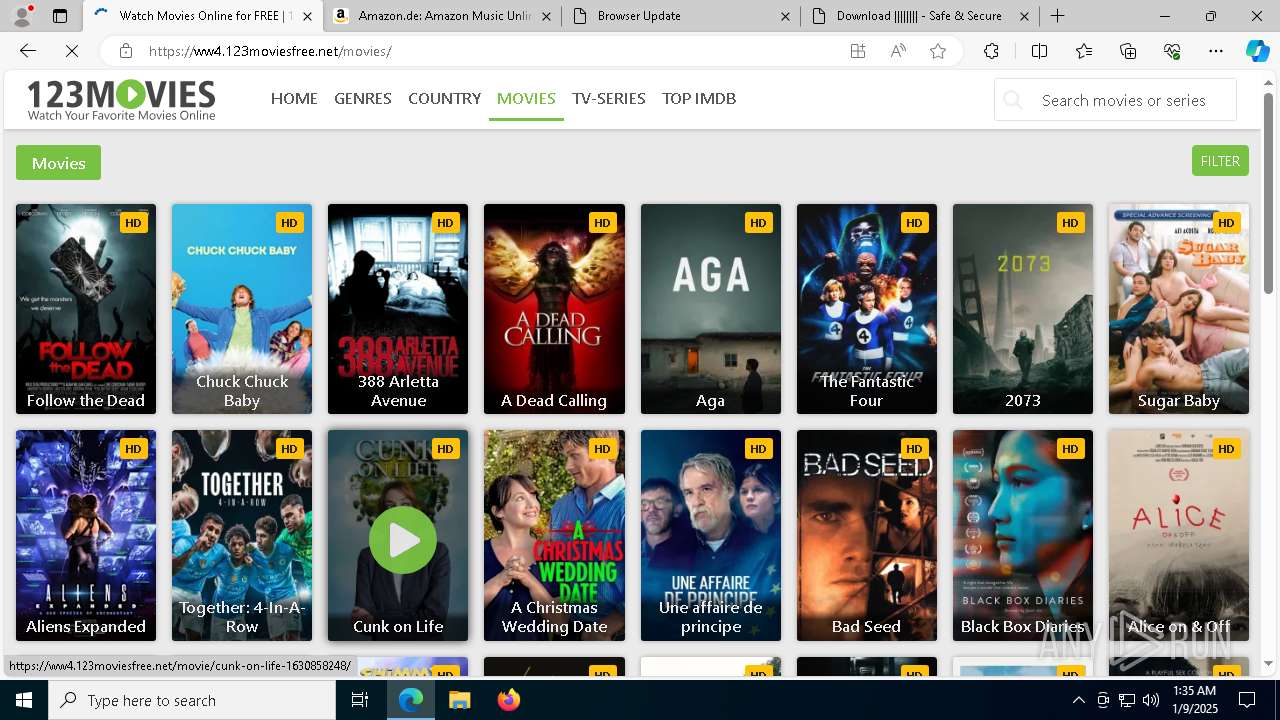Open volume control in system tray
This screenshot has width=1280, height=720.
[x=1151, y=700]
